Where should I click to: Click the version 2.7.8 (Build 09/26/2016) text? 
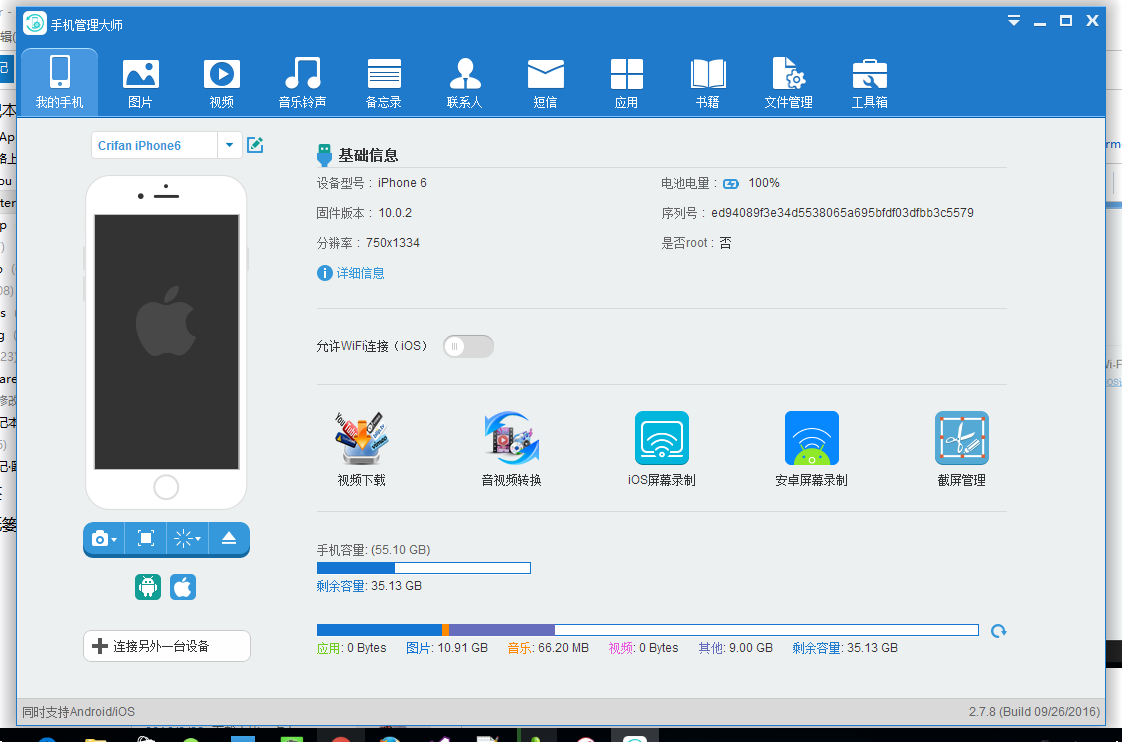pyautogui.click(x=1034, y=712)
